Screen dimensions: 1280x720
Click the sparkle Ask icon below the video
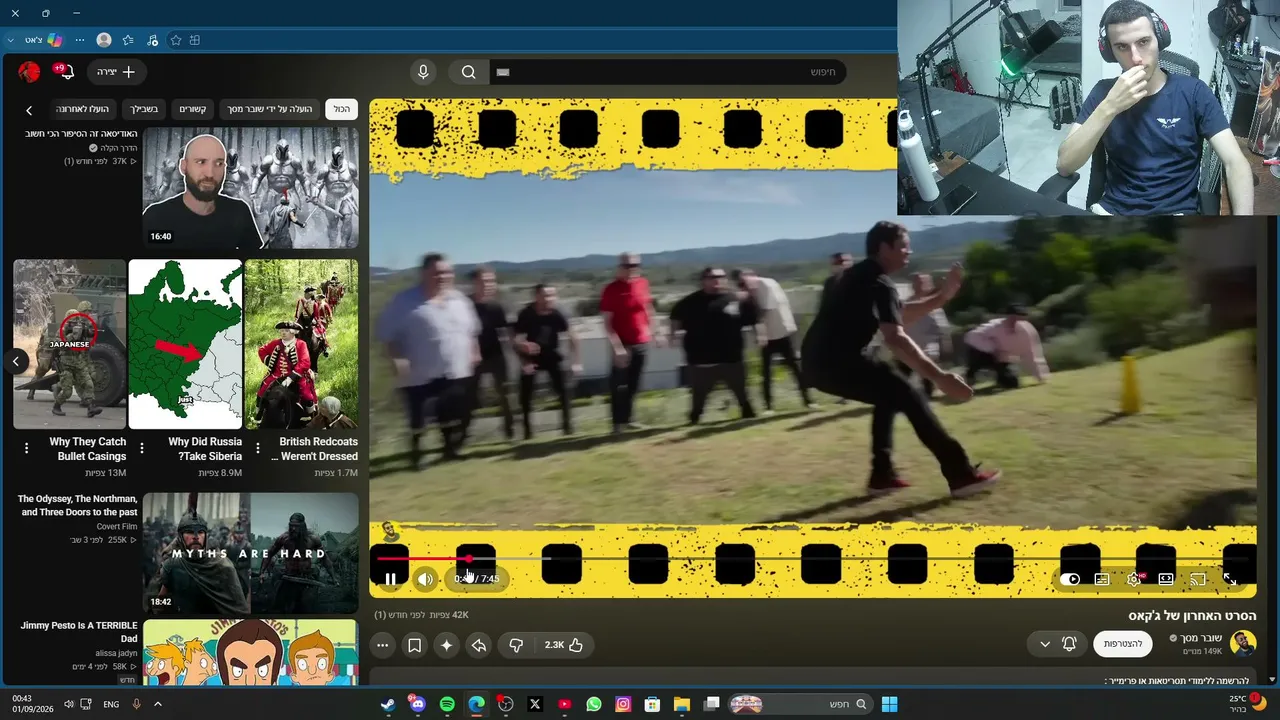446,645
